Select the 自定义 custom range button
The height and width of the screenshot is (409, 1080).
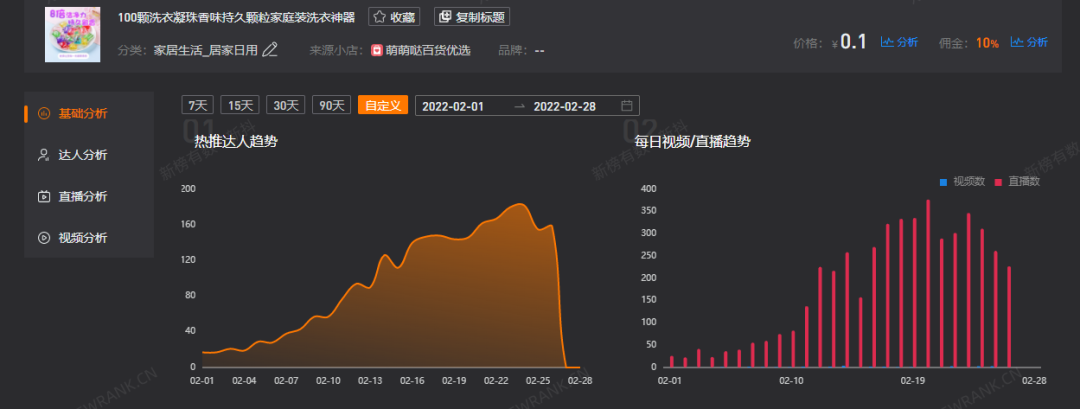pyautogui.click(x=383, y=105)
